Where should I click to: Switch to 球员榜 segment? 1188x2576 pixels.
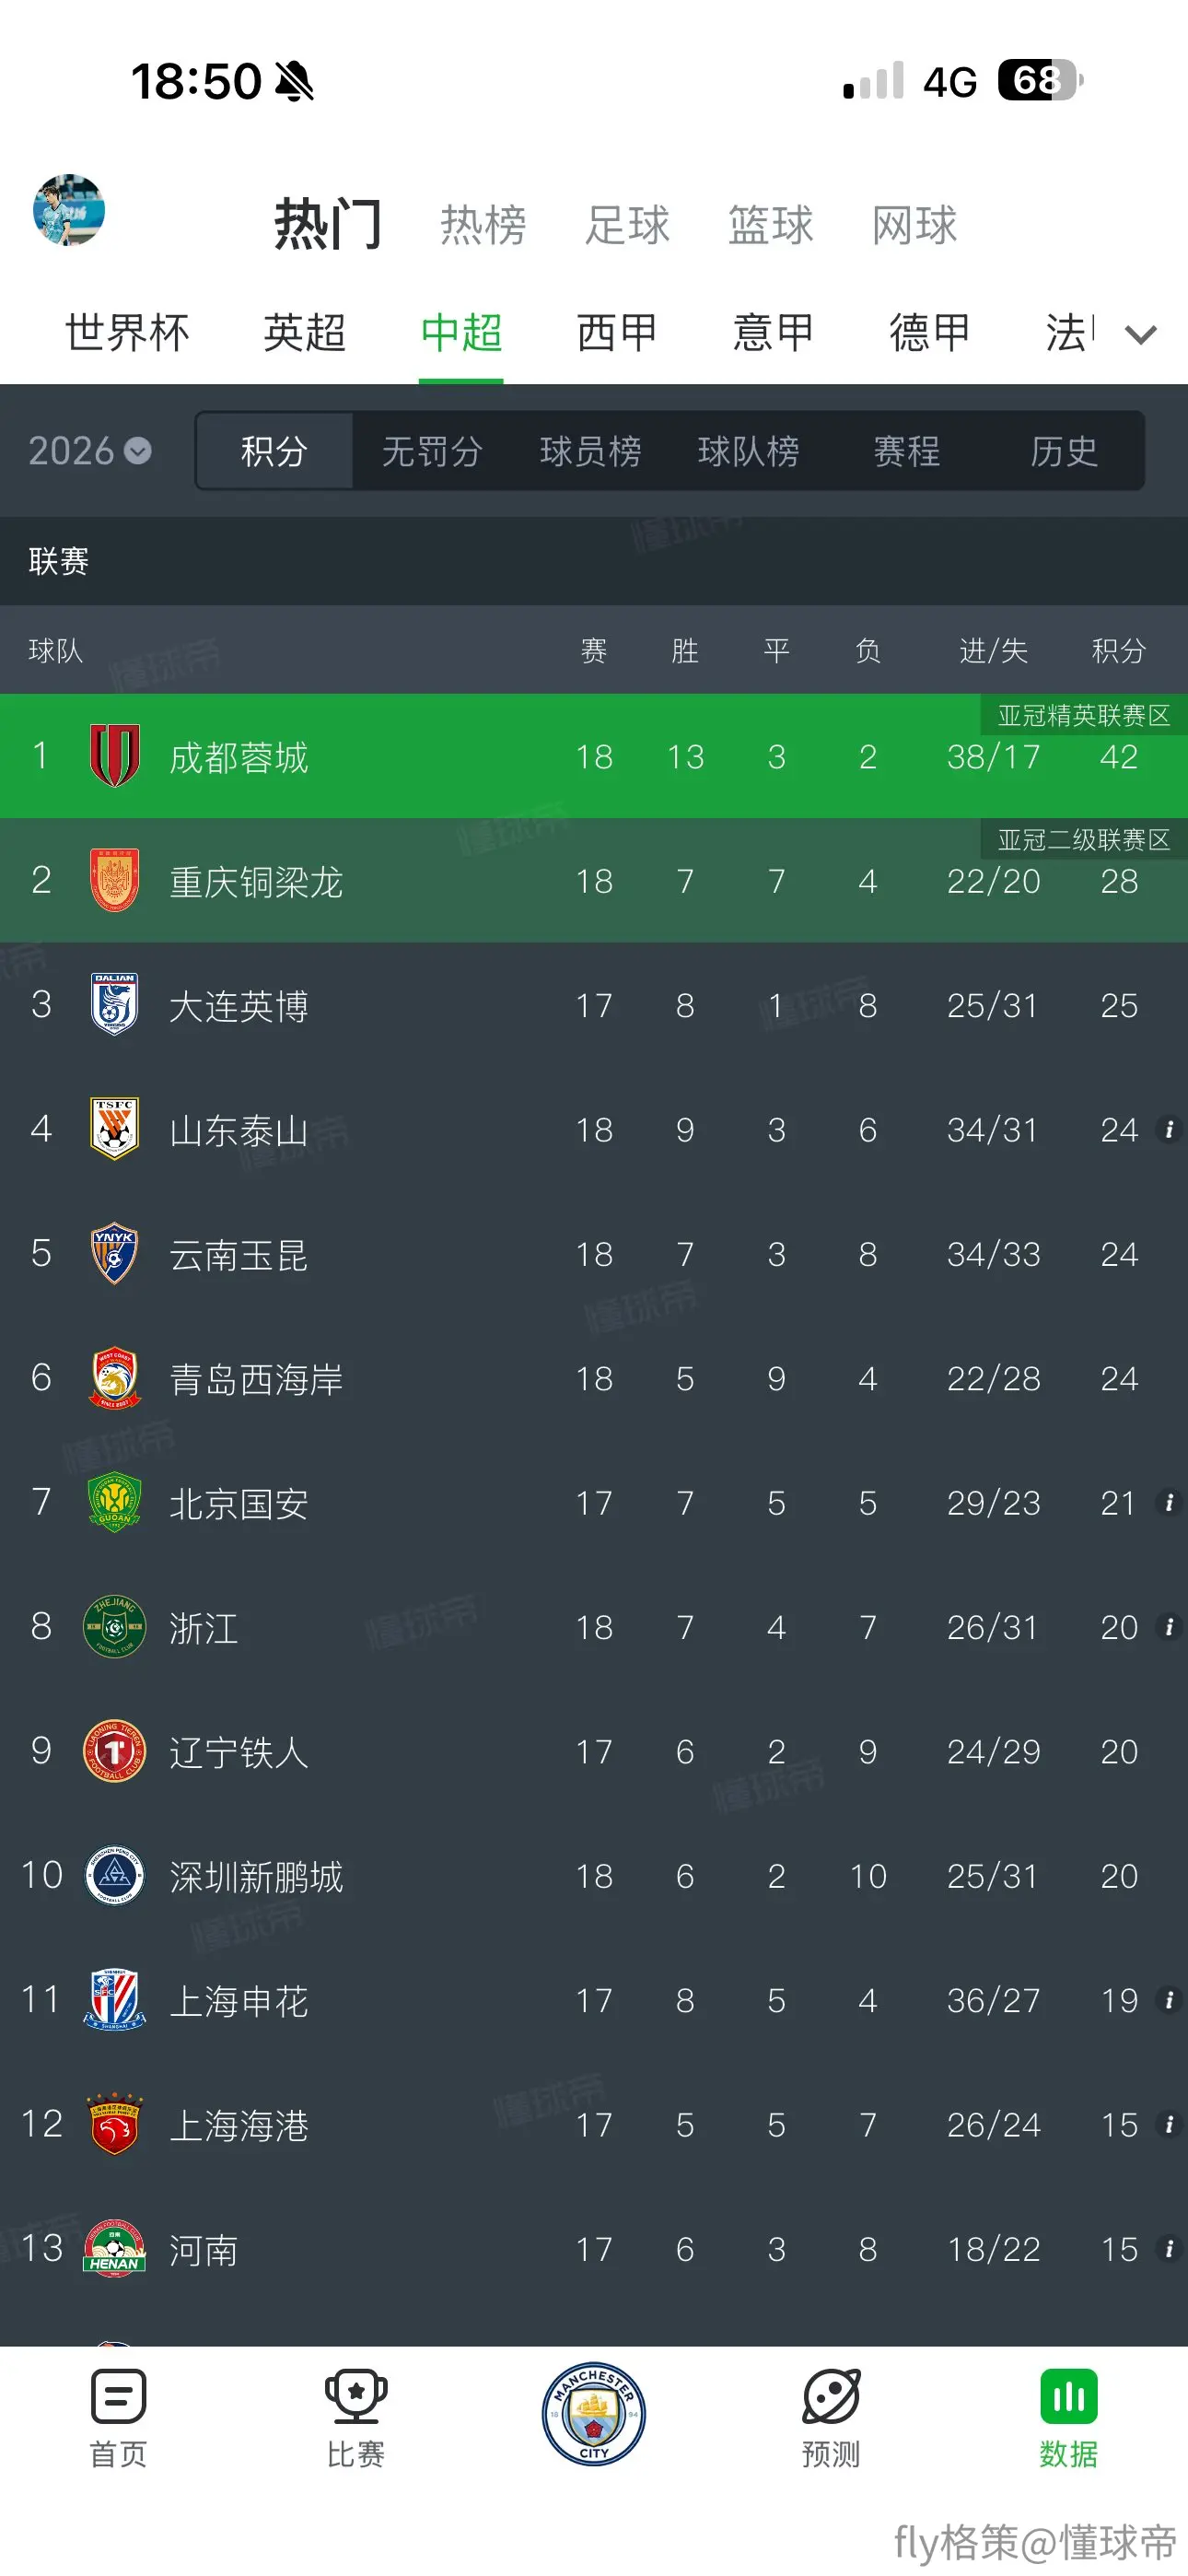(x=590, y=451)
